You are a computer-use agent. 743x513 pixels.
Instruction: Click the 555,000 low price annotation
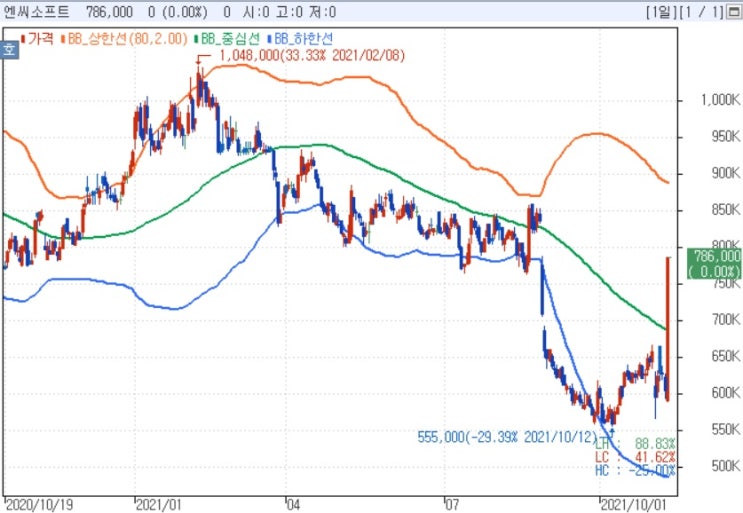click(507, 437)
